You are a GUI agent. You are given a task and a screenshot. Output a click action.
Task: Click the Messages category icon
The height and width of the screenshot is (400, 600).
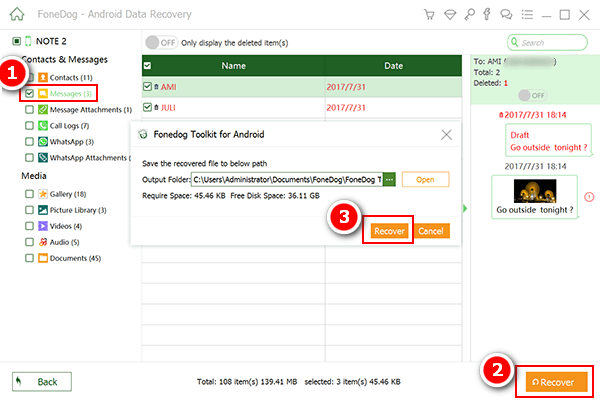tap(43, 94)
